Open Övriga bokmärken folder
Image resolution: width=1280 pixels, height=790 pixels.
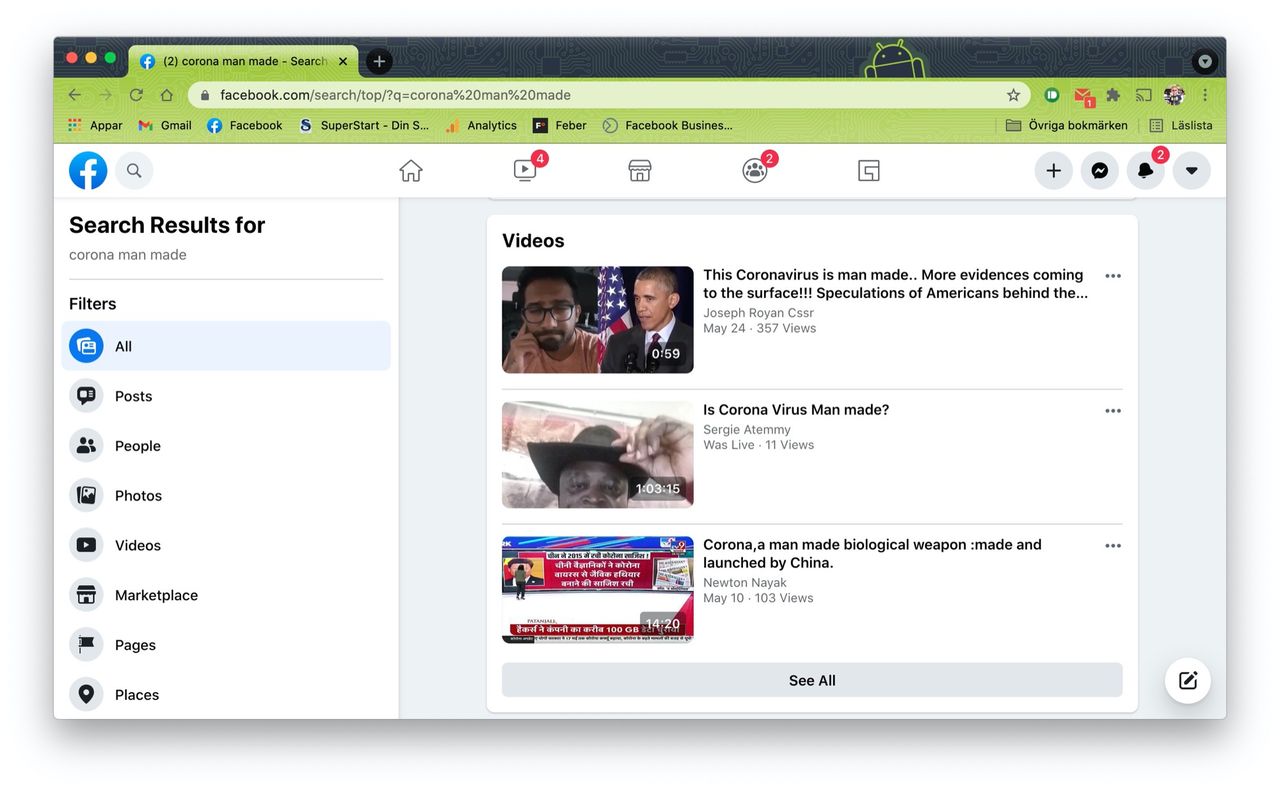1067,125
